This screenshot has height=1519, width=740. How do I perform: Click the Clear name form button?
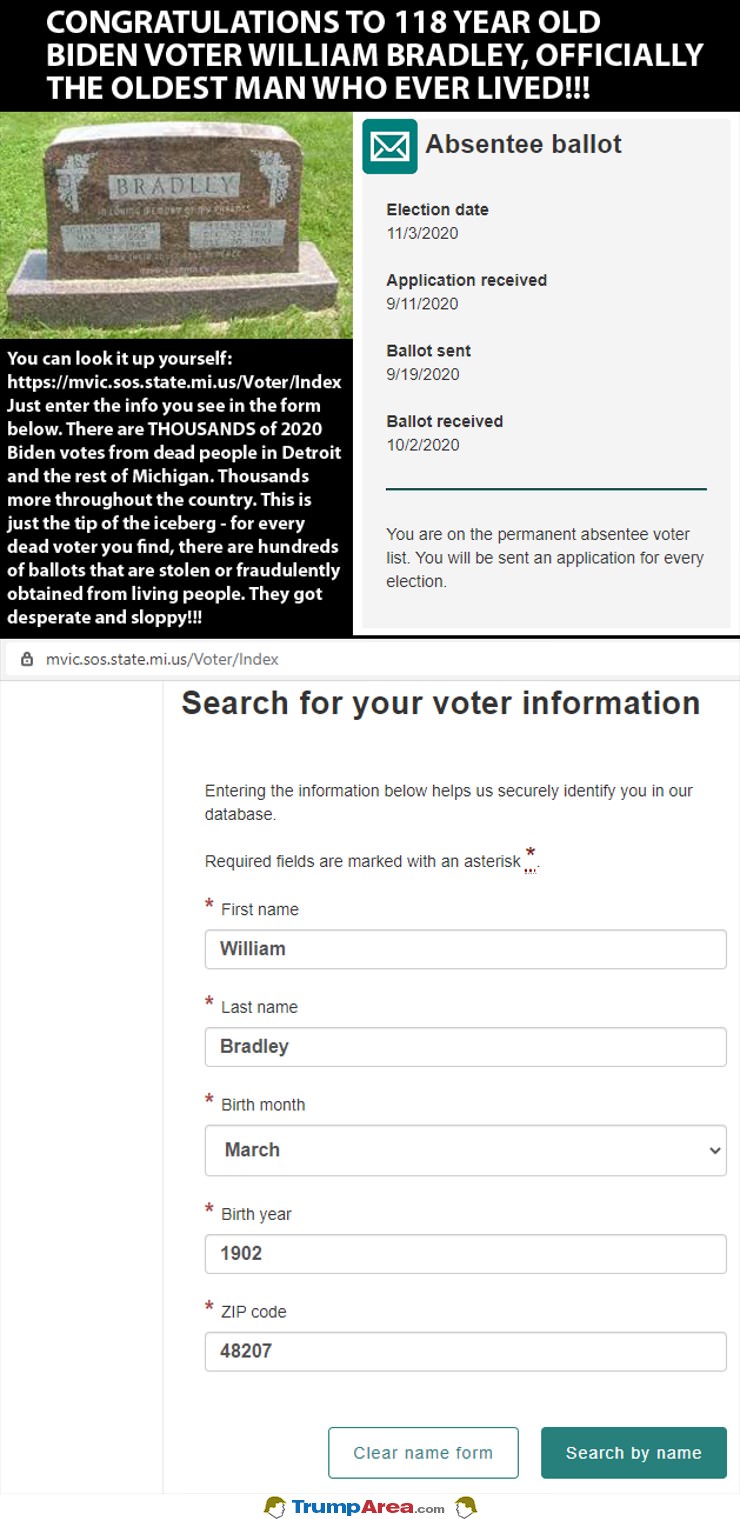click(x=423, y=1453)
